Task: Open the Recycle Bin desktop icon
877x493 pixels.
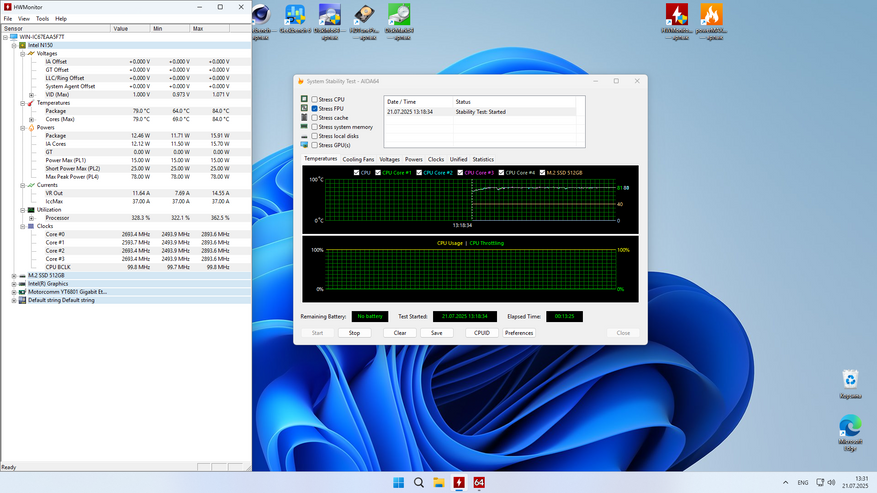Action: (x=849, y=379)
